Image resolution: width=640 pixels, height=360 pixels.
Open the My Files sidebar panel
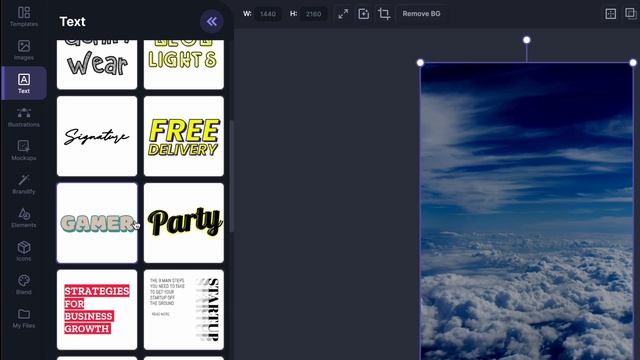[x=24, y=318]
